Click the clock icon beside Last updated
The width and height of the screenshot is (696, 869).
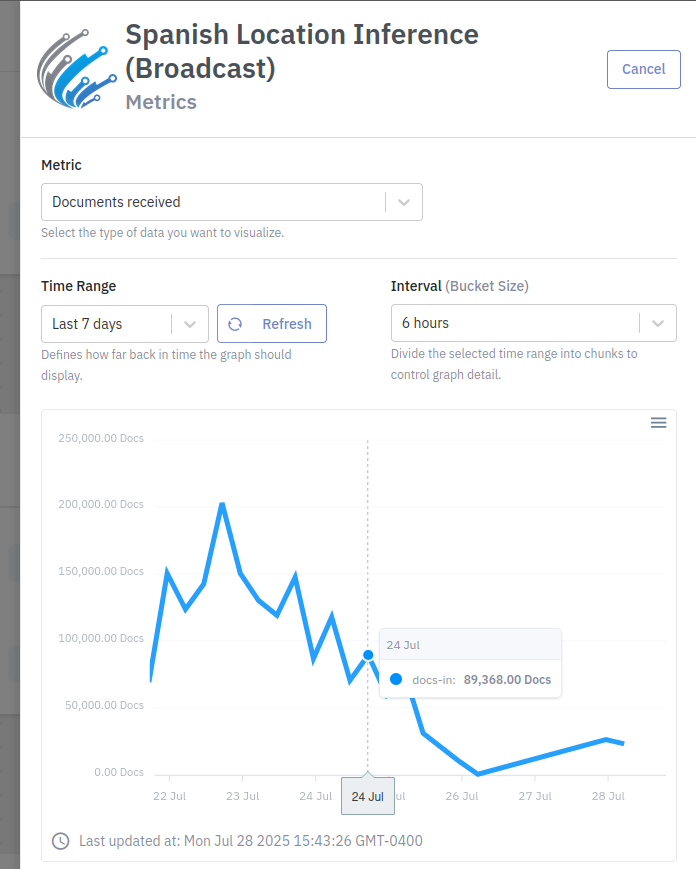click(x=60, y=841)
